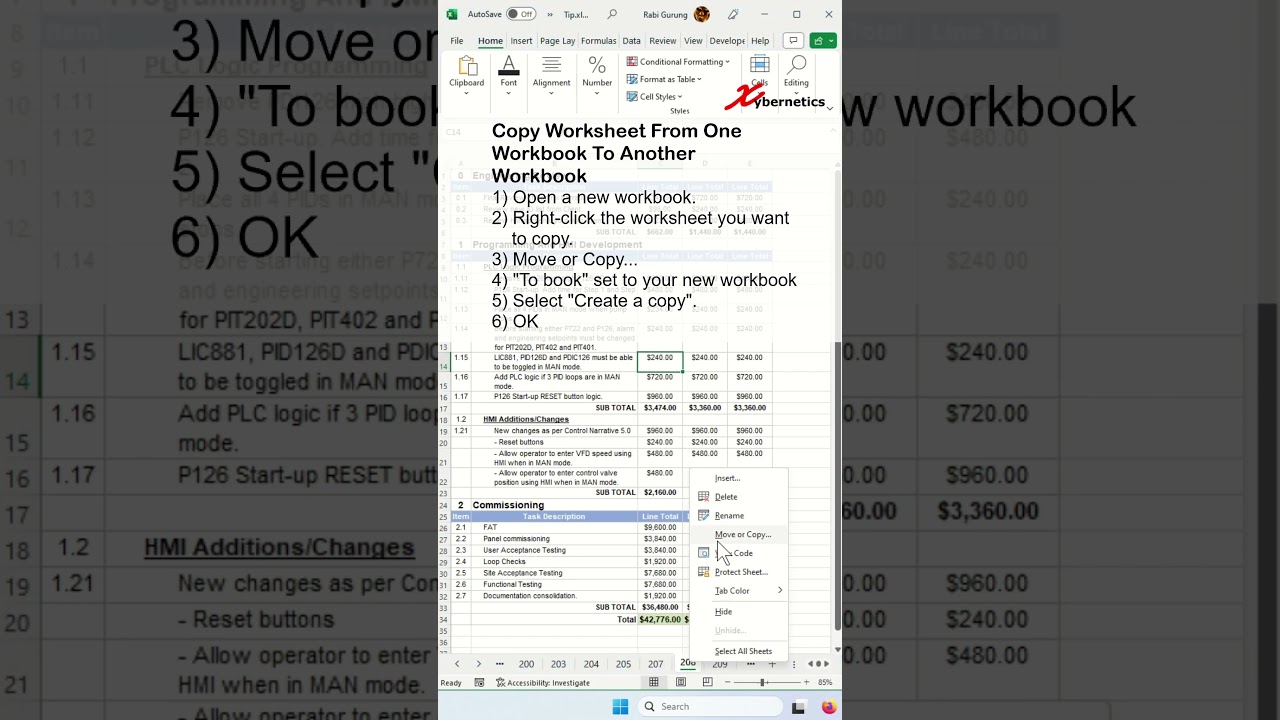1280x720 pixels.
Task: Open the Format as Table dropdown
Action: (x=664, y=79)
